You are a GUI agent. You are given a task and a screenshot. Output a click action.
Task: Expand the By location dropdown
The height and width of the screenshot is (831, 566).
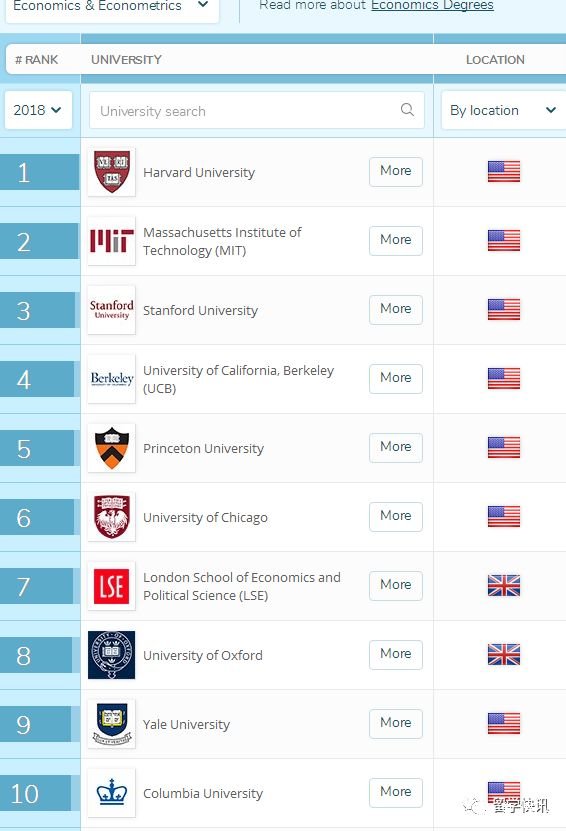pyautogui.click(x=503, y=110)
